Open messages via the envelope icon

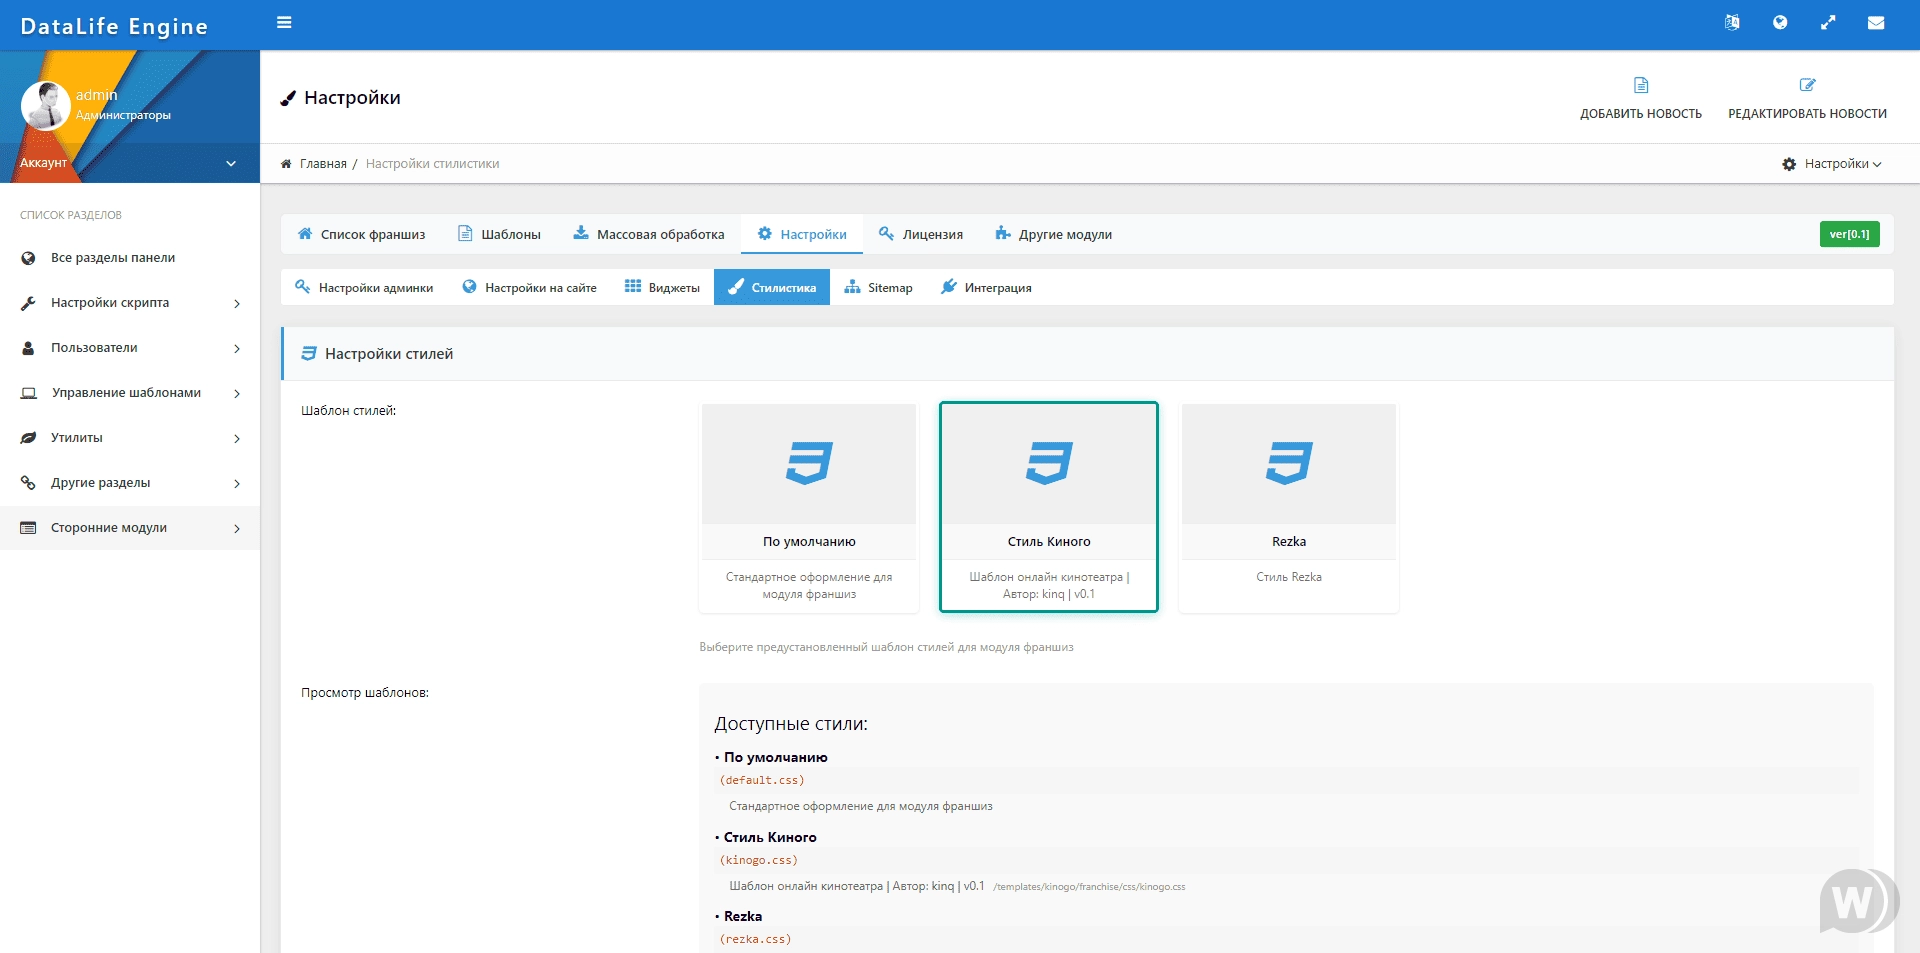1876,22
